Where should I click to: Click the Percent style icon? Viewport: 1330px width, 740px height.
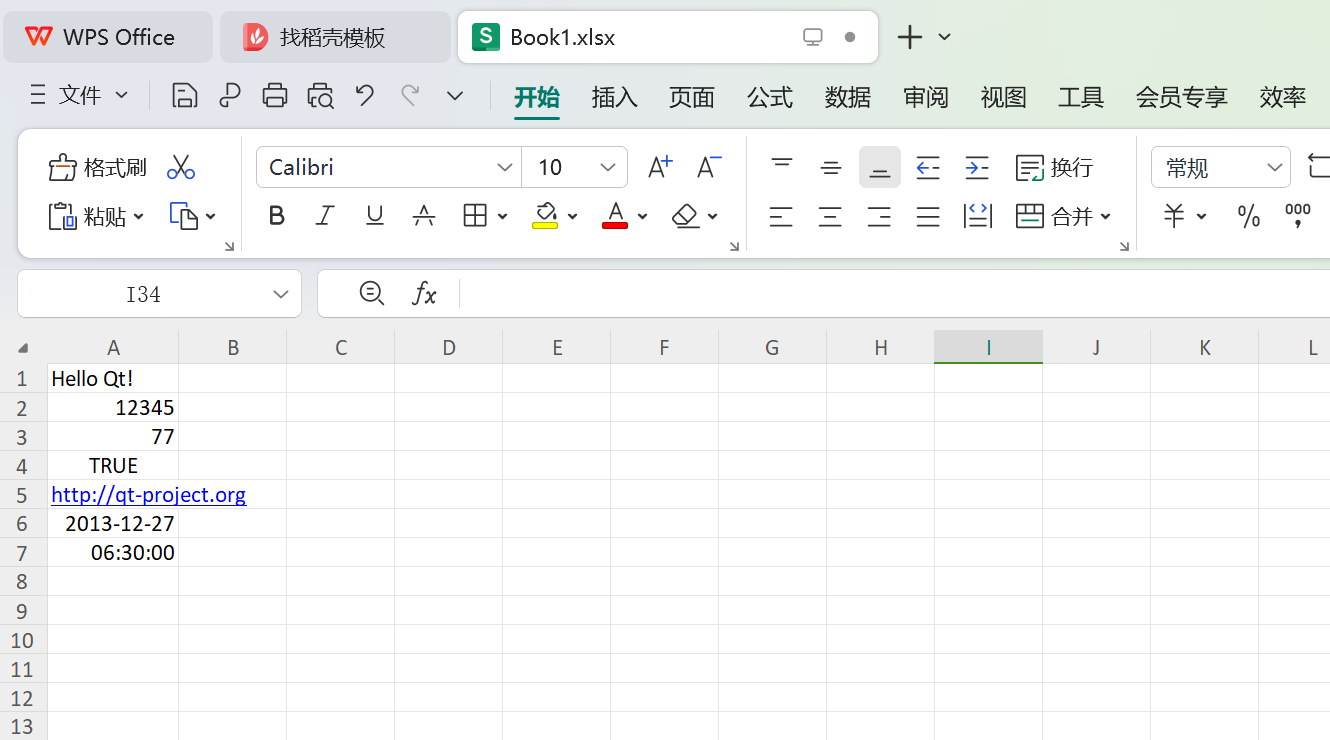coord(1249,216)
